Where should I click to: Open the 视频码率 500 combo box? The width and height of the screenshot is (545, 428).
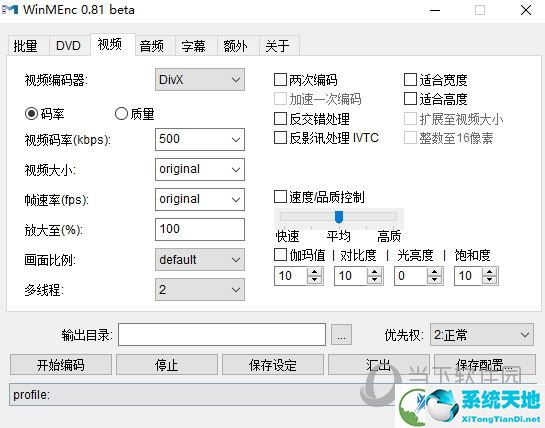(x=200, y=139)
